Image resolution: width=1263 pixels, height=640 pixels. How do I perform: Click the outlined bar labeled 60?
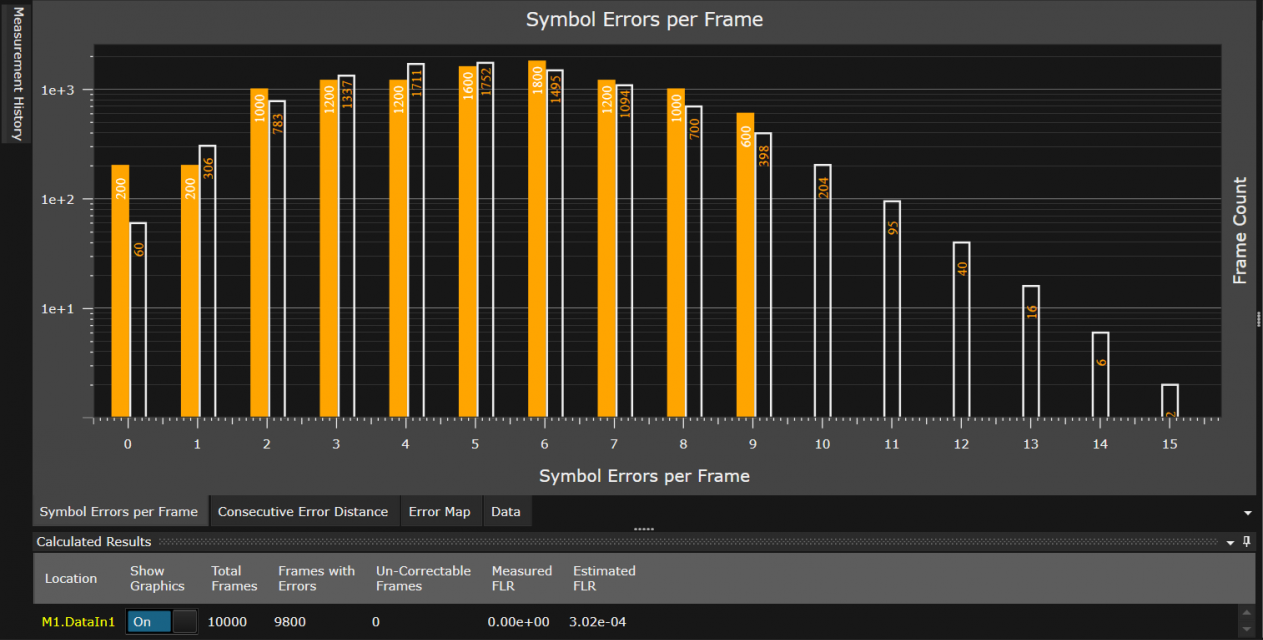pyautogui.click(x=138, y=319)
